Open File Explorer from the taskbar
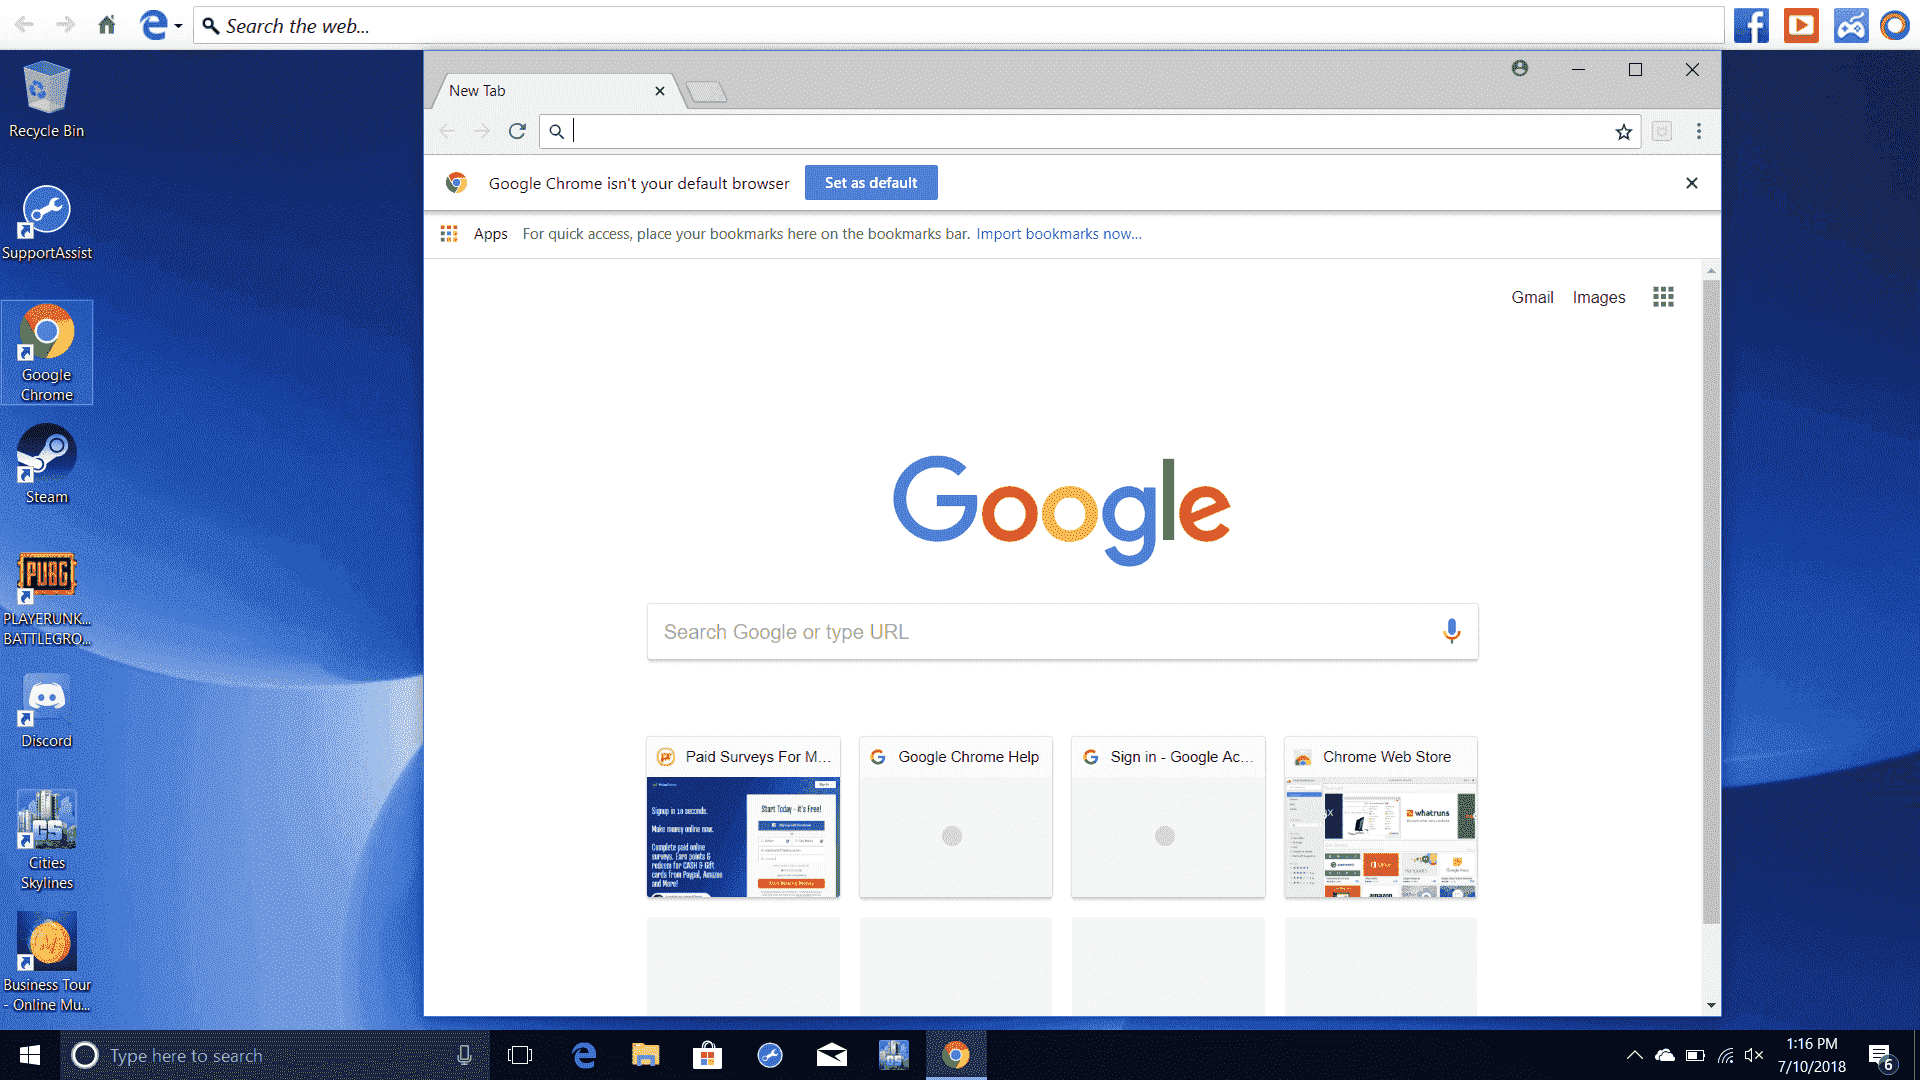Screen dimensions: 1920x1080 tap(646, 1055)
